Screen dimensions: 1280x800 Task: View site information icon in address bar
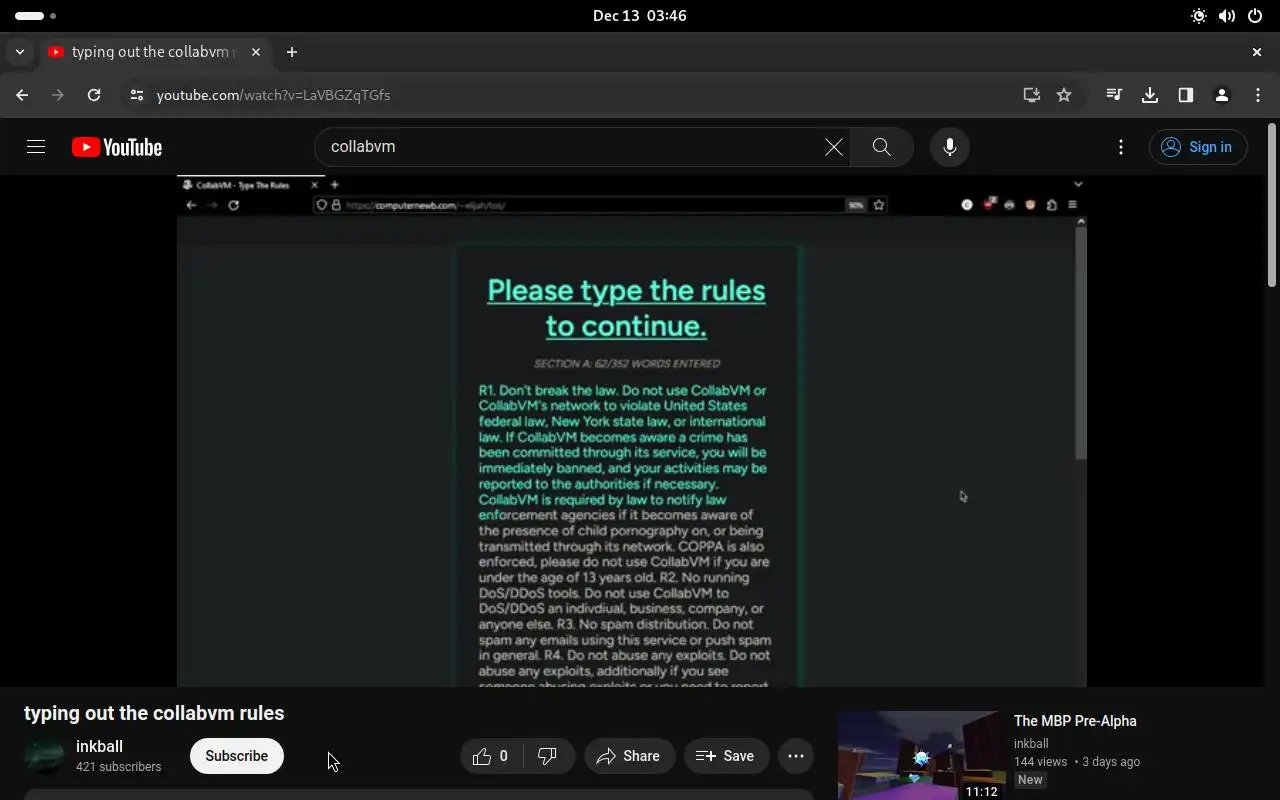click(138, 95)
